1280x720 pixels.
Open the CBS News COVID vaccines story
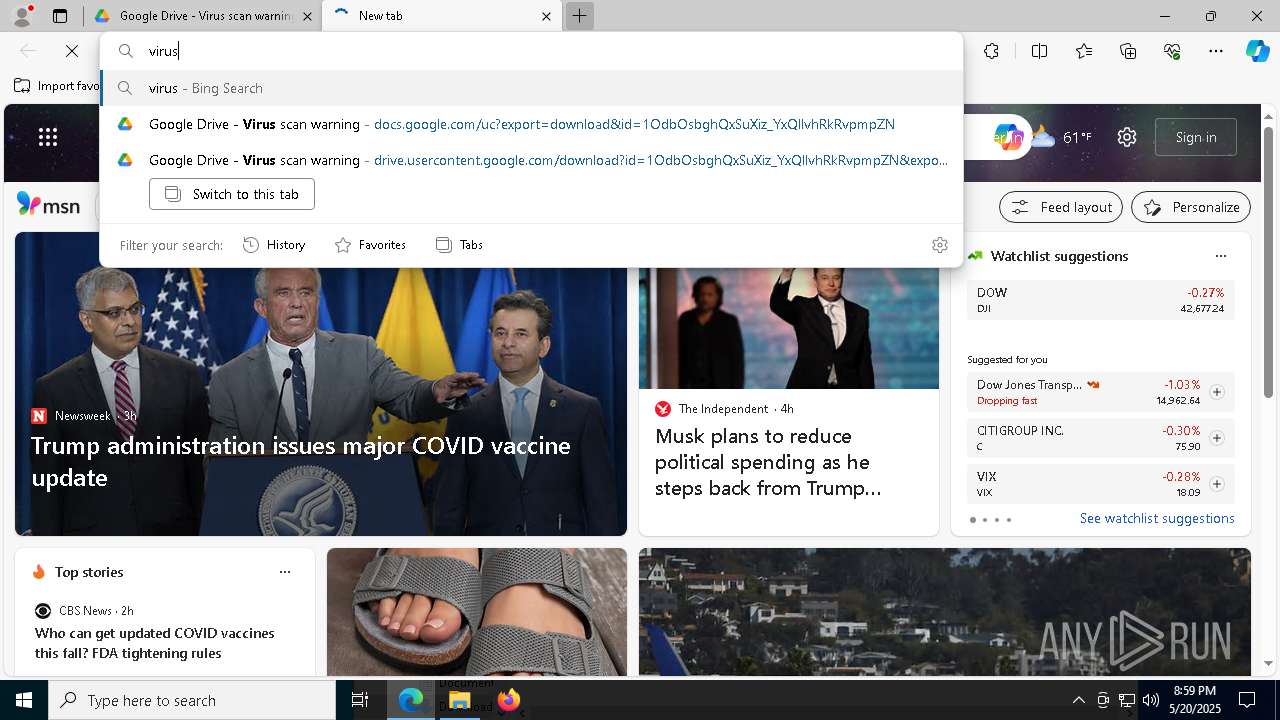pyautogui.click(x=155, y=643)
